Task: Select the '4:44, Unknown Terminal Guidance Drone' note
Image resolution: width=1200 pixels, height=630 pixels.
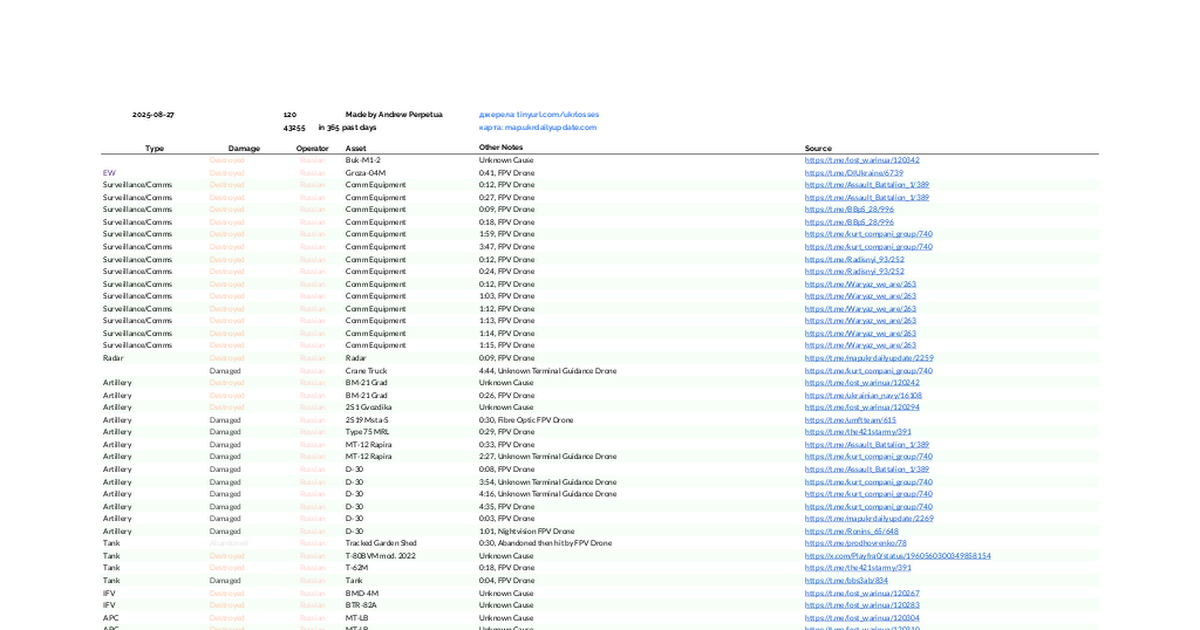Action: coord(548,371)
